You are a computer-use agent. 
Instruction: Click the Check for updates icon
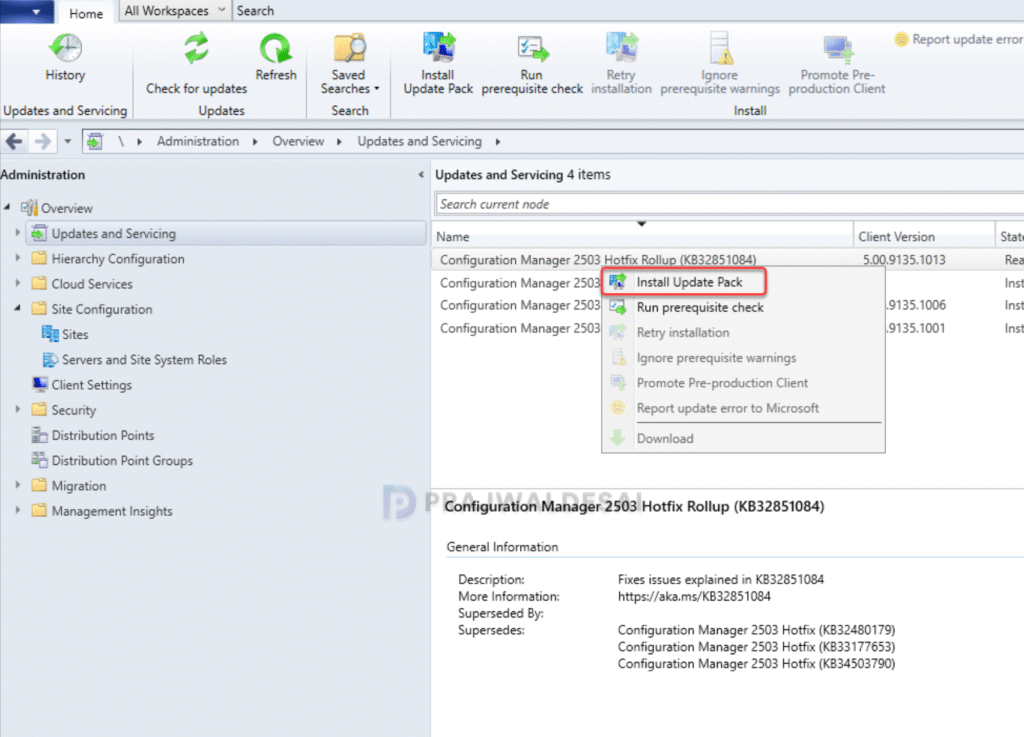point(196,48)
